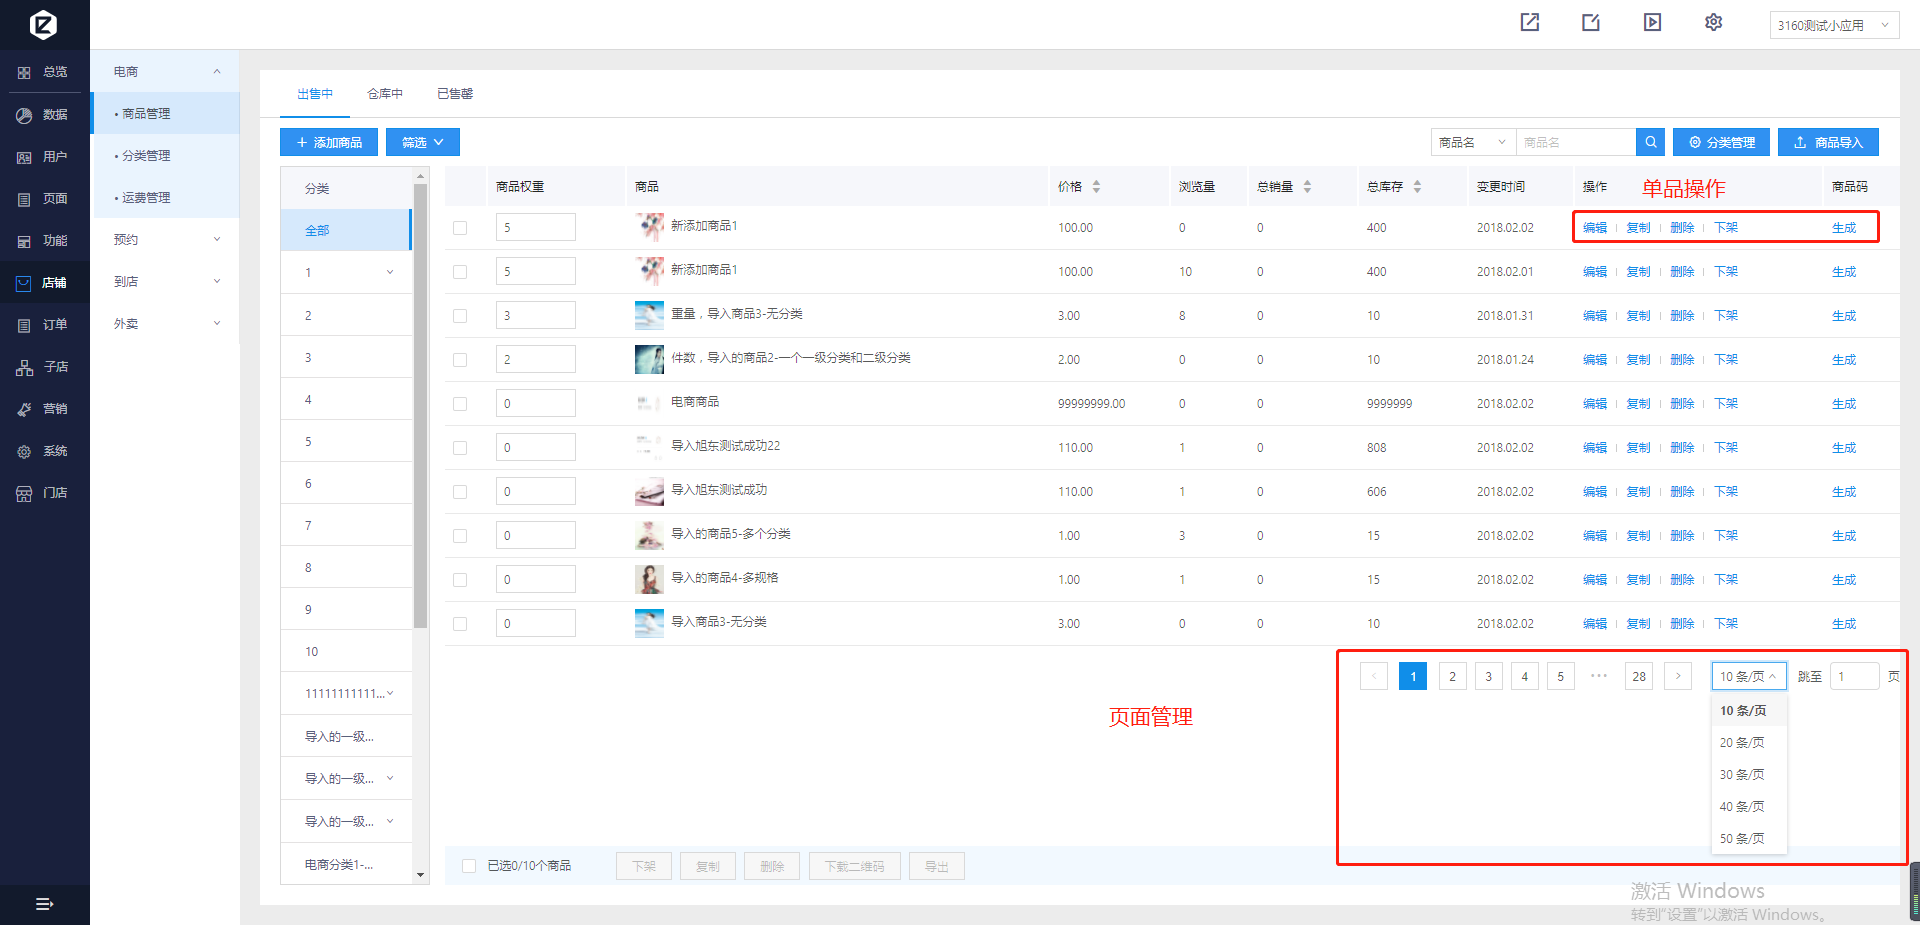
Task: Select the 电商商品 row checkbox
Action: pos(460,404)
